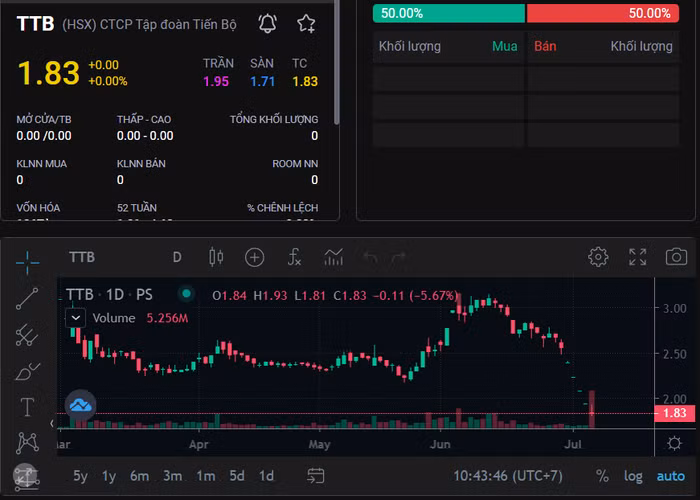Switch chart range to 6m
Viewport: 700px width, 500px height.
(139, 476)
